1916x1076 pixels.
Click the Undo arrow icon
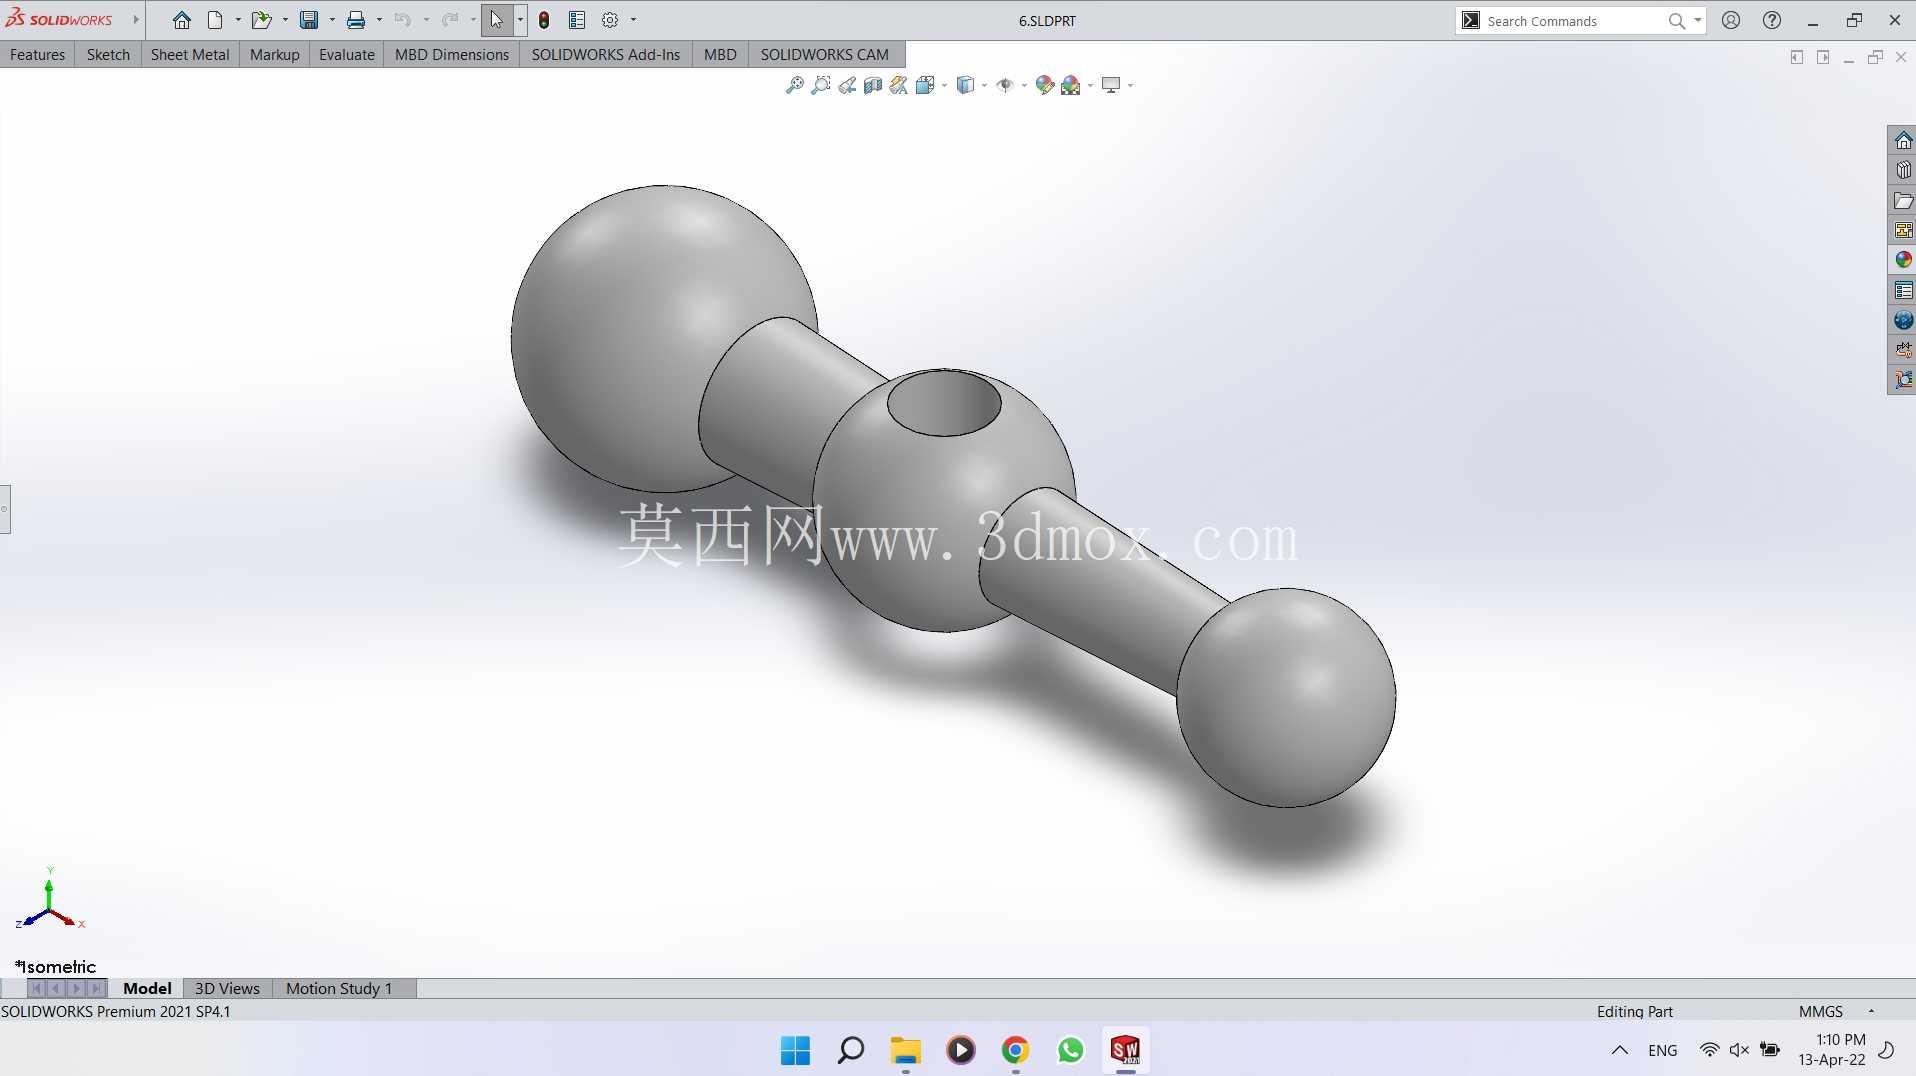point(403,20)
